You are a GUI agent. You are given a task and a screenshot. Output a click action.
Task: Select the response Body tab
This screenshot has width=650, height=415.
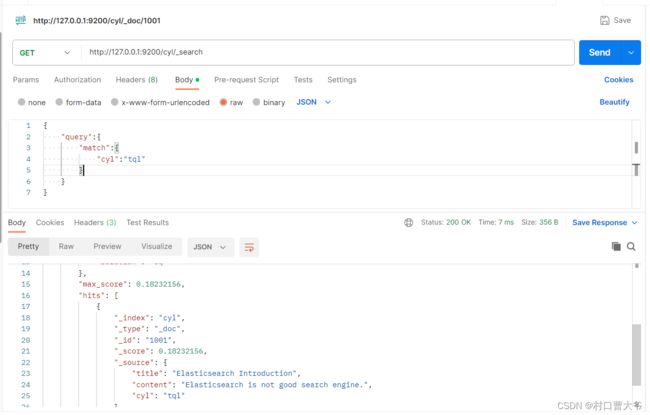[17, 223]
